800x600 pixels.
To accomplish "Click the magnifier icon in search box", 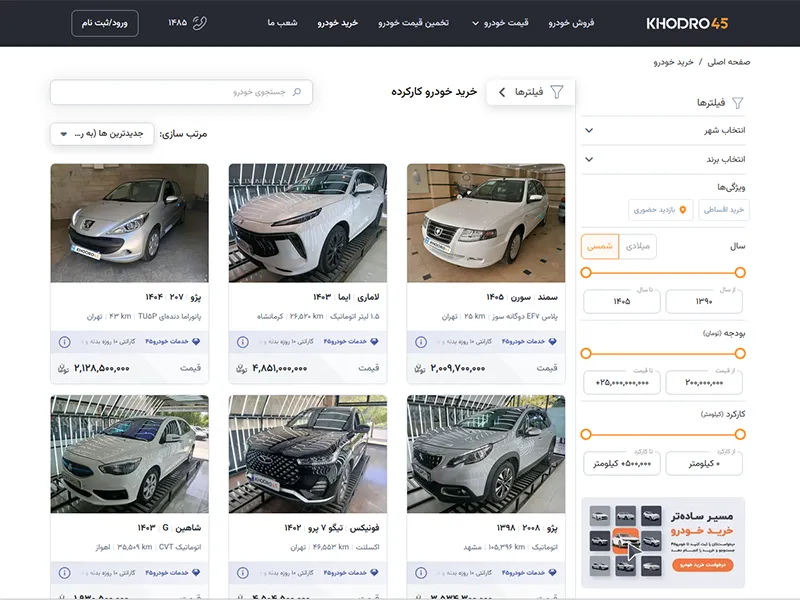I will 297,92.
